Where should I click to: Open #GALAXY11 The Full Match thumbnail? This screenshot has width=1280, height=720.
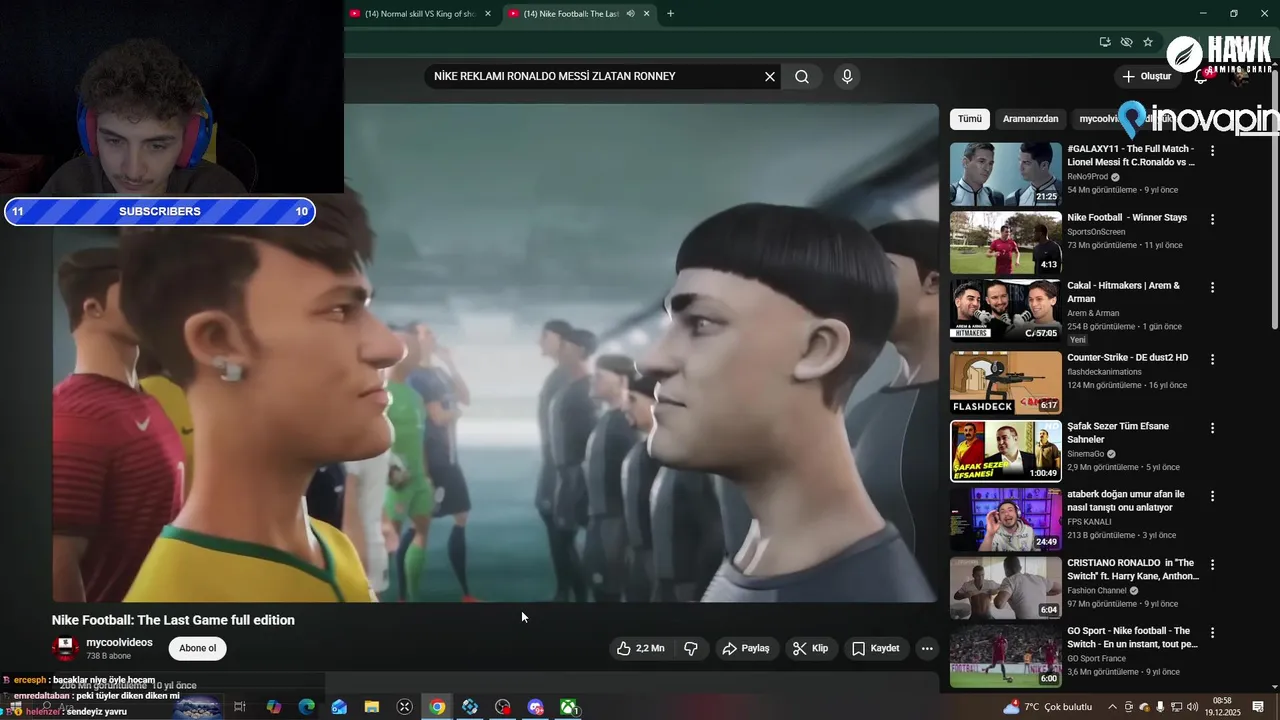coord(1005,174)
